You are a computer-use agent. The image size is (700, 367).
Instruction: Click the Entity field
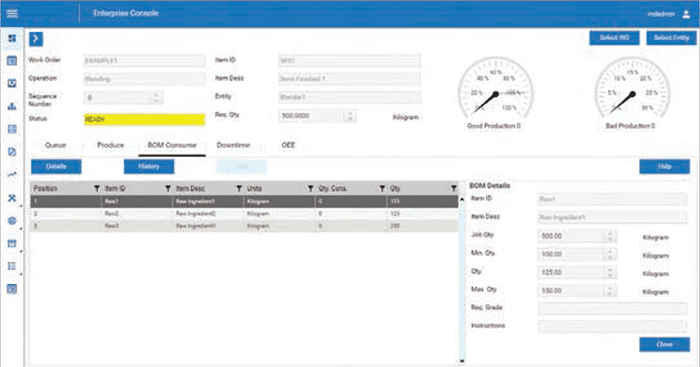click(350, 97)
